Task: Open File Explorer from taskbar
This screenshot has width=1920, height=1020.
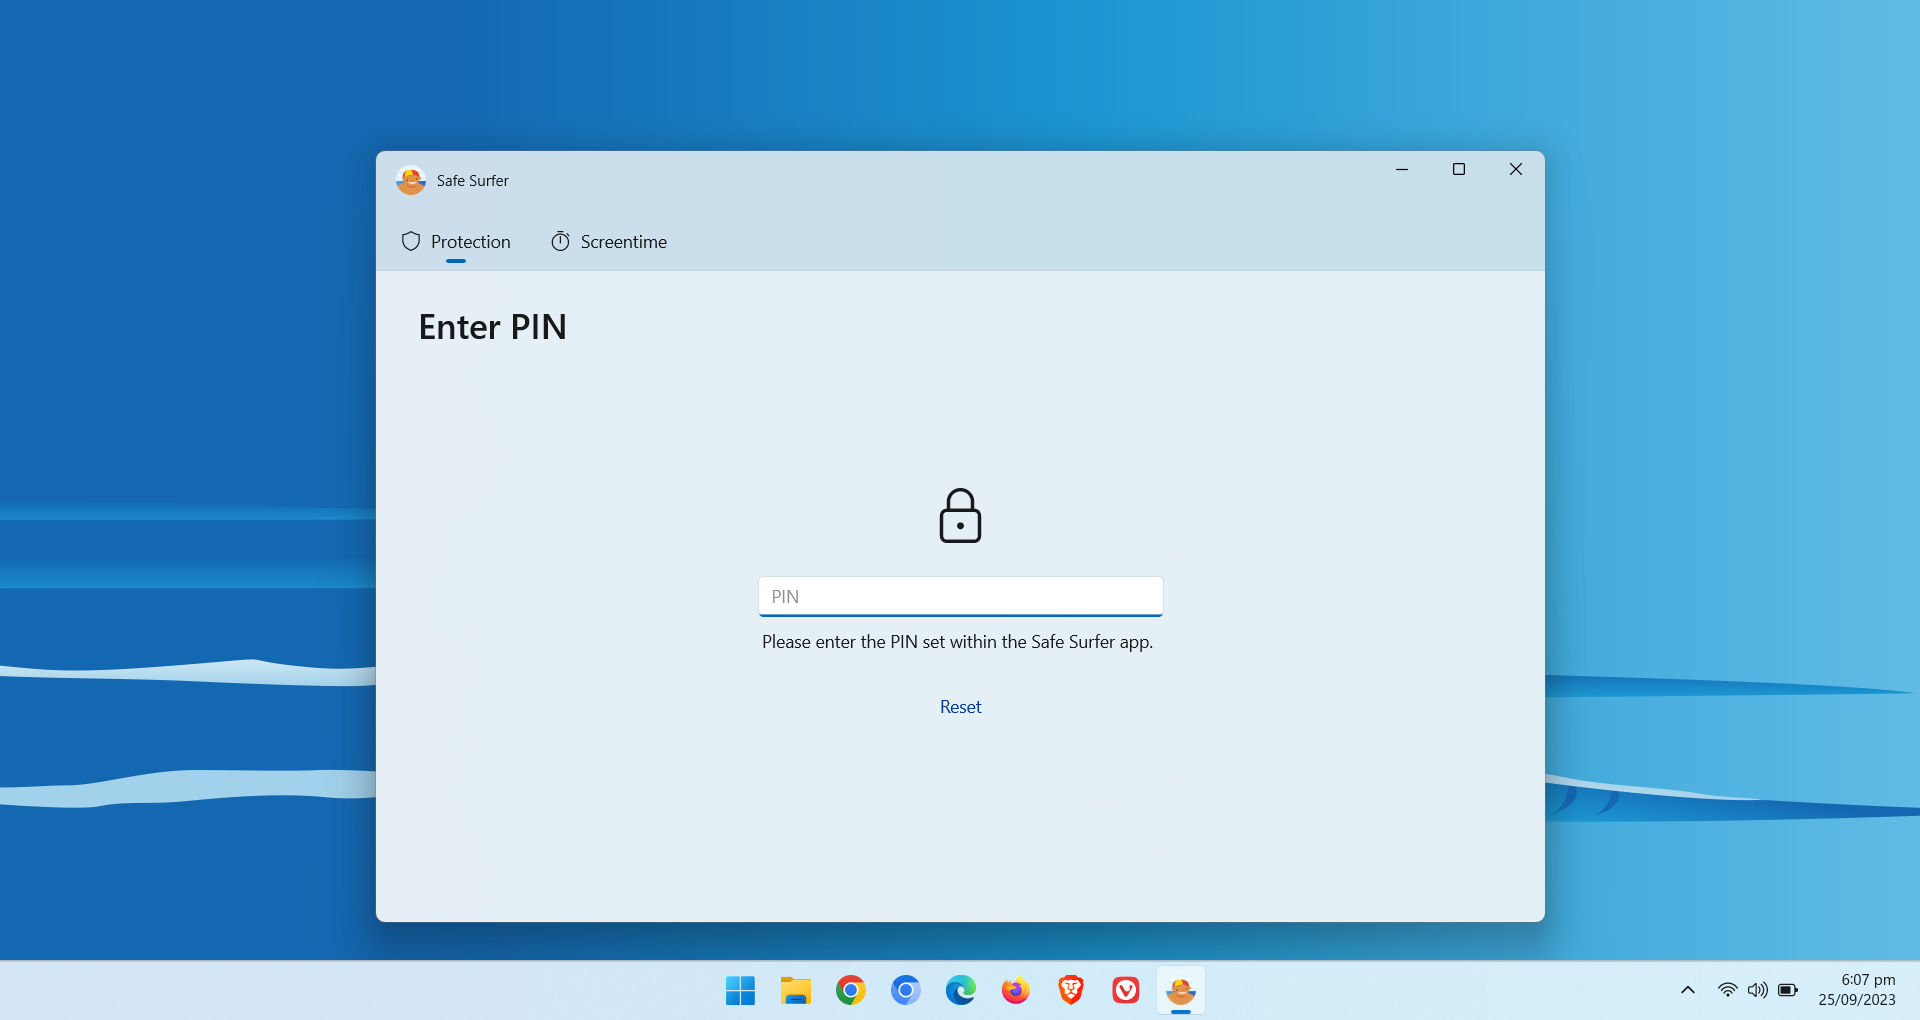Action: click(795, 990)
